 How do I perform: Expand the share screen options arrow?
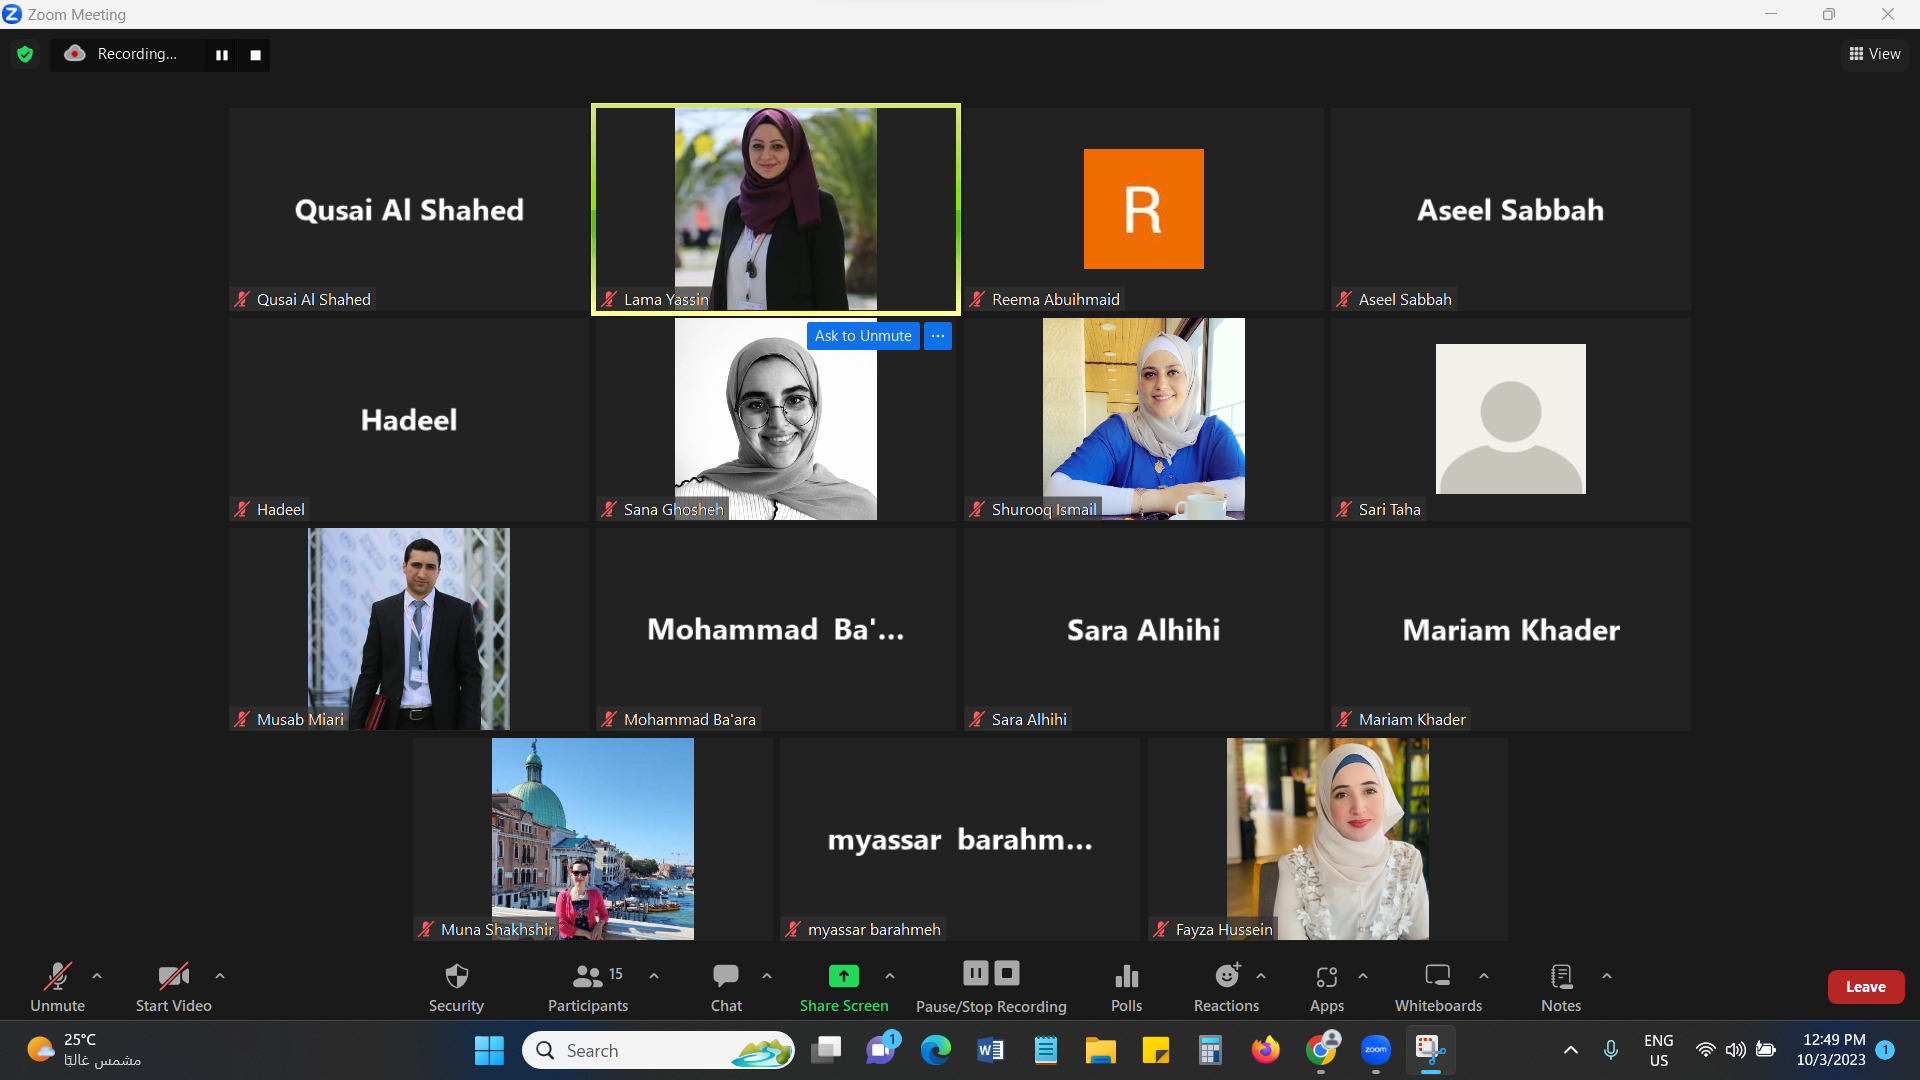click(890, 976)
